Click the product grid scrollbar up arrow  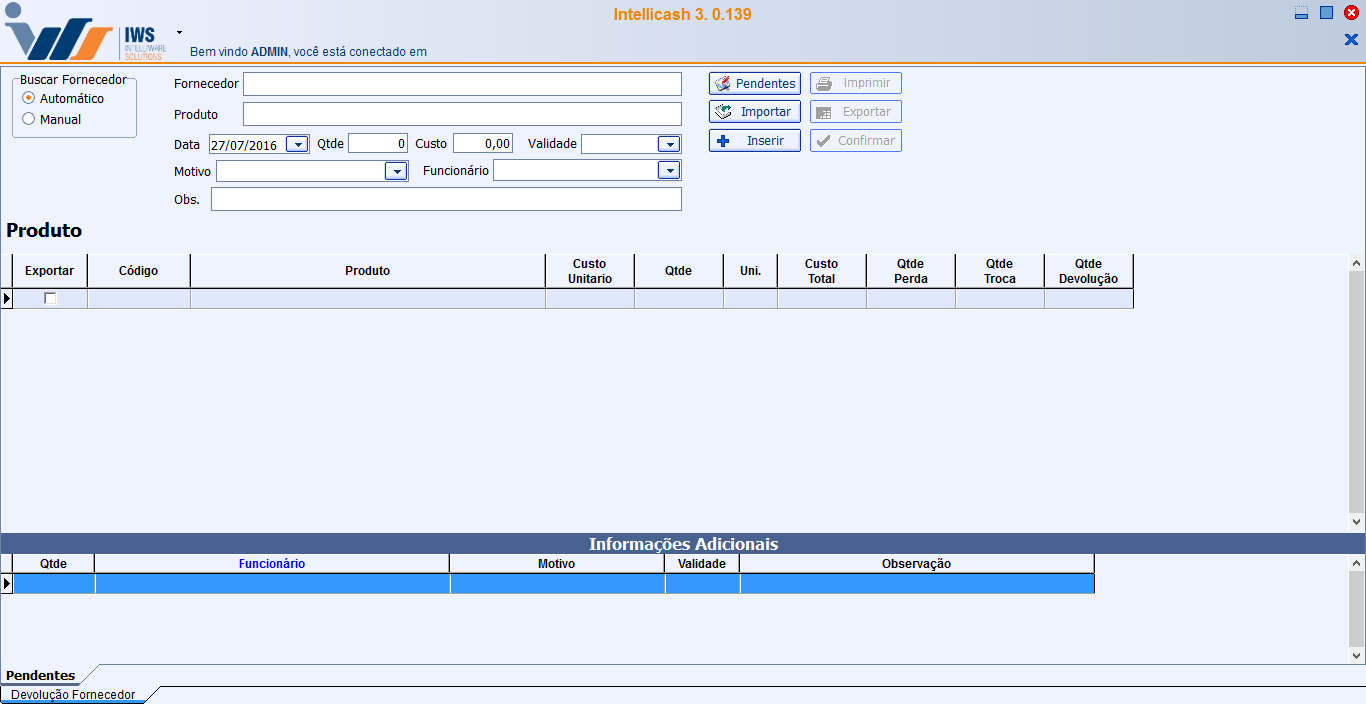click(1357, 263)
